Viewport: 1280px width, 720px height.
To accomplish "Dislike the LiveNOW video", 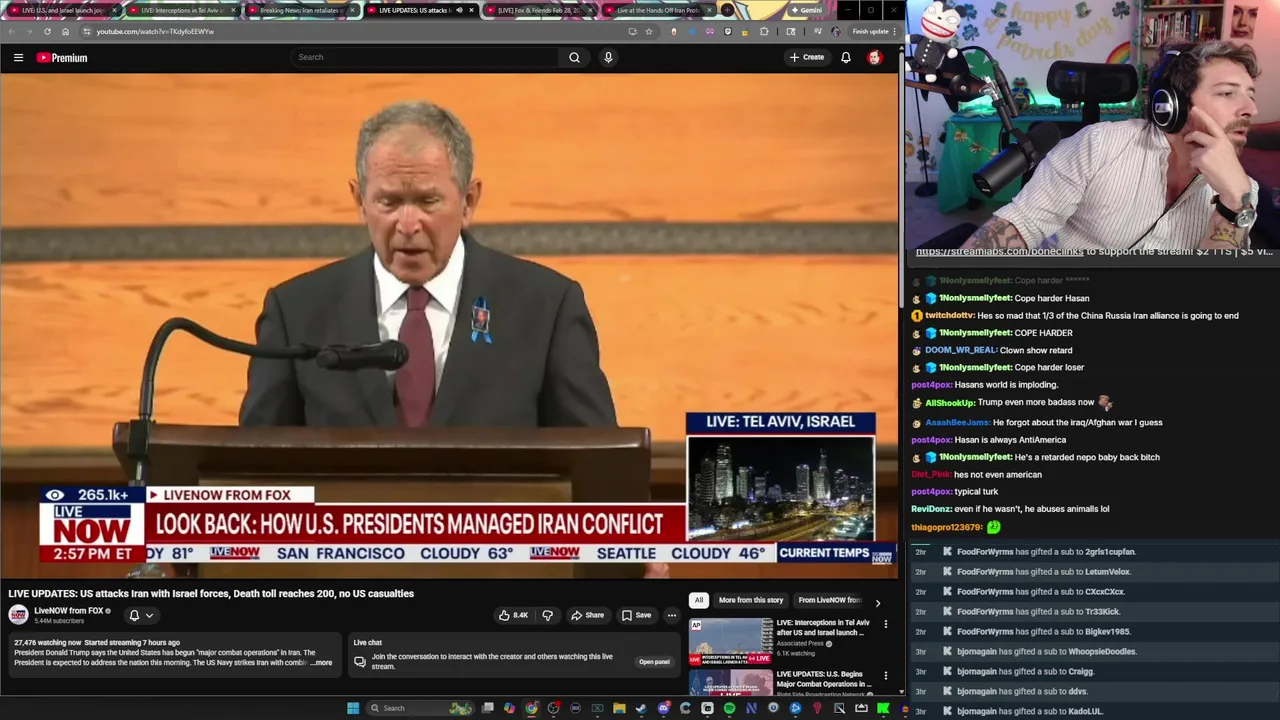I will 547,615.
